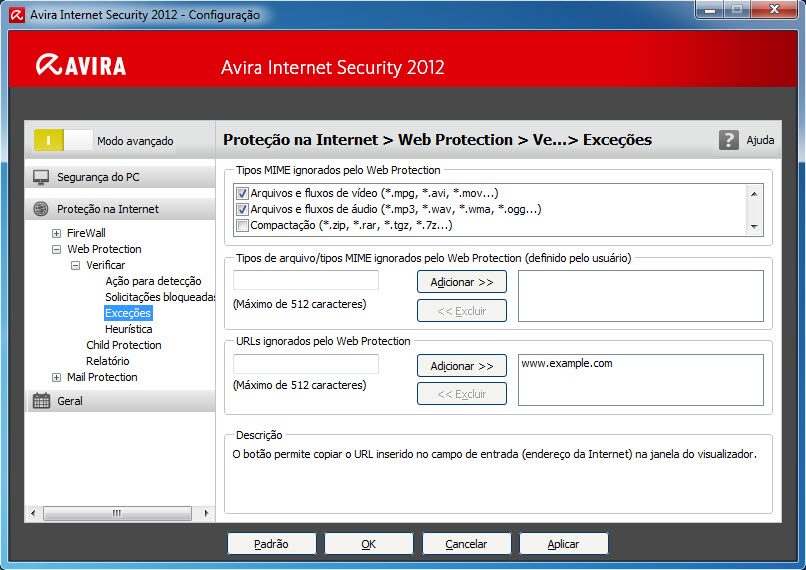806x570 pixels.
Task: Click << Excluir for MIME types
Action: pos(462,311)
